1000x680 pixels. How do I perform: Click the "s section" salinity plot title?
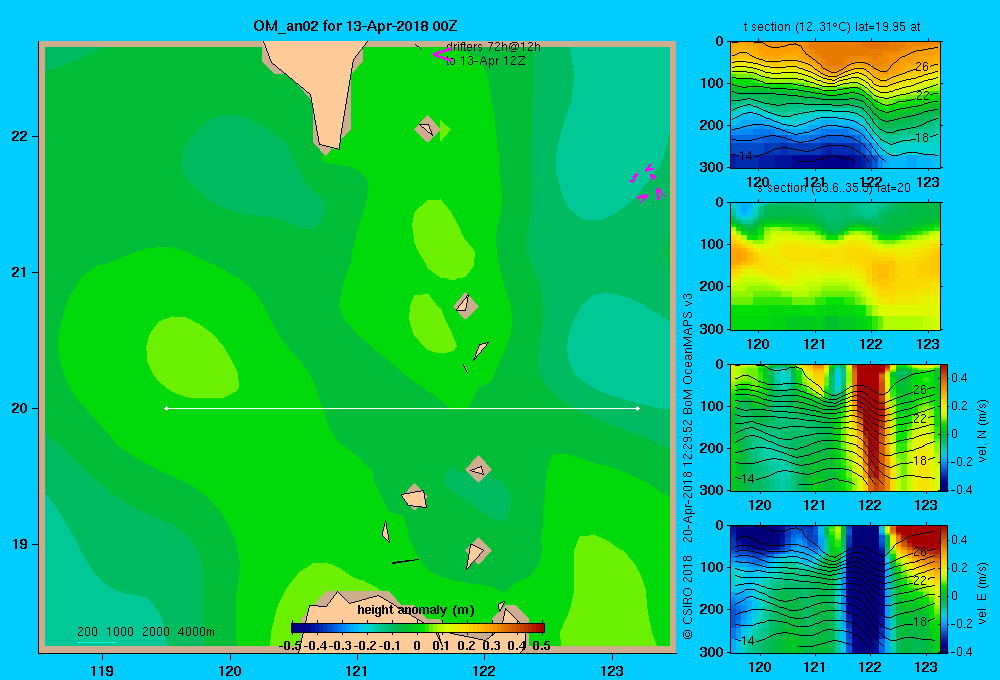tap(834, 188)
